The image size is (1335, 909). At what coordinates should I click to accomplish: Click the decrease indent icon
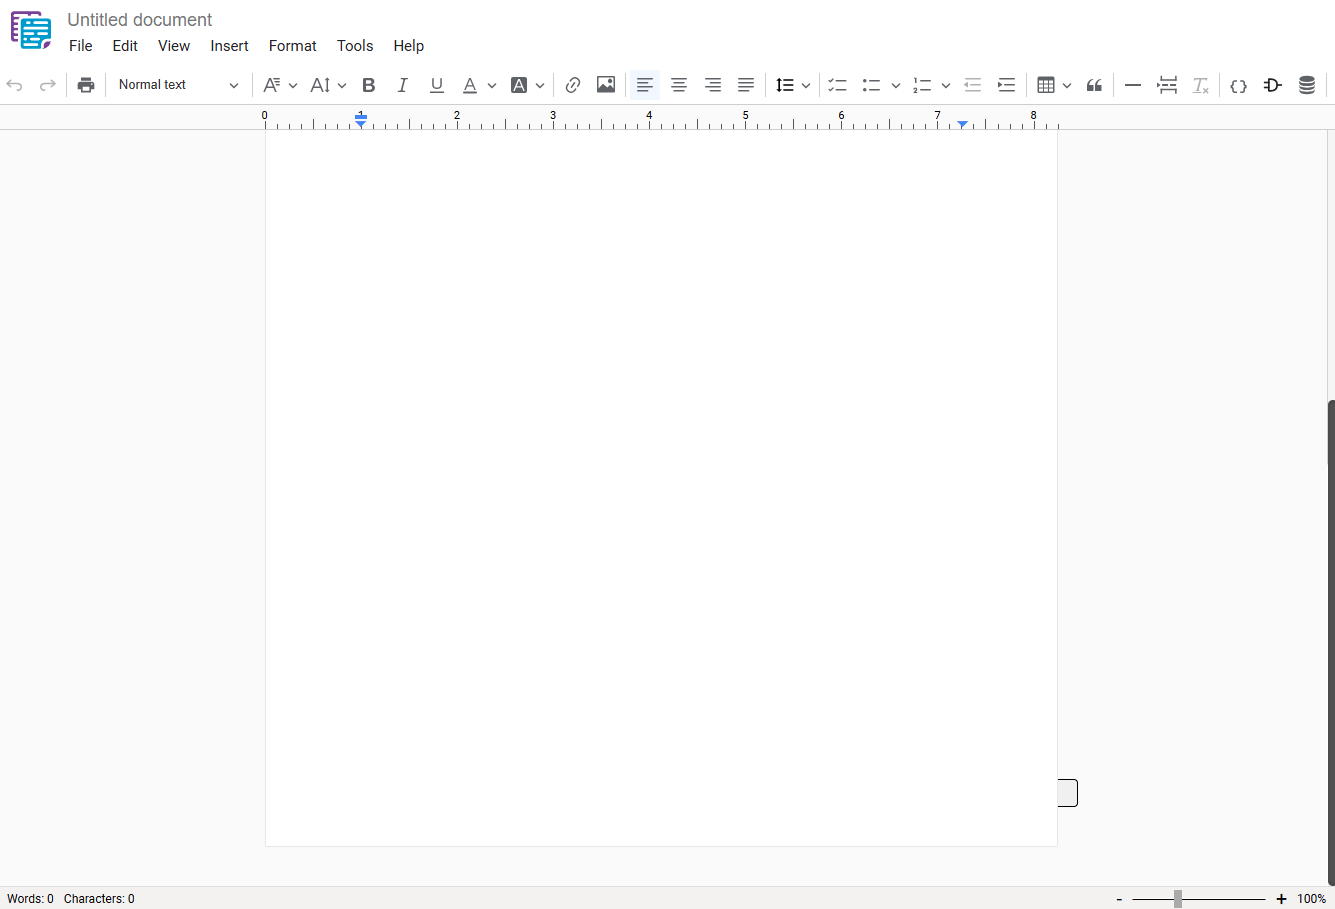pos(973,85)
